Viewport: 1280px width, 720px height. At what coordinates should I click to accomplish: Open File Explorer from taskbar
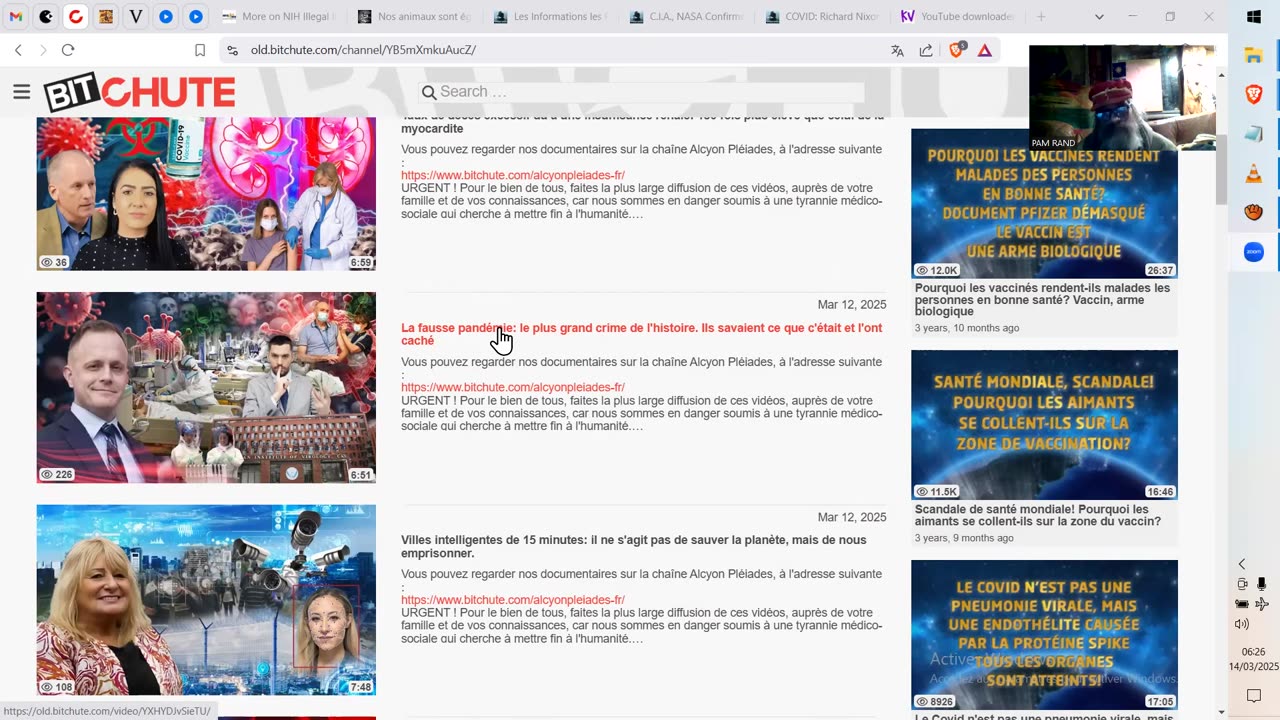[1254, 56]
